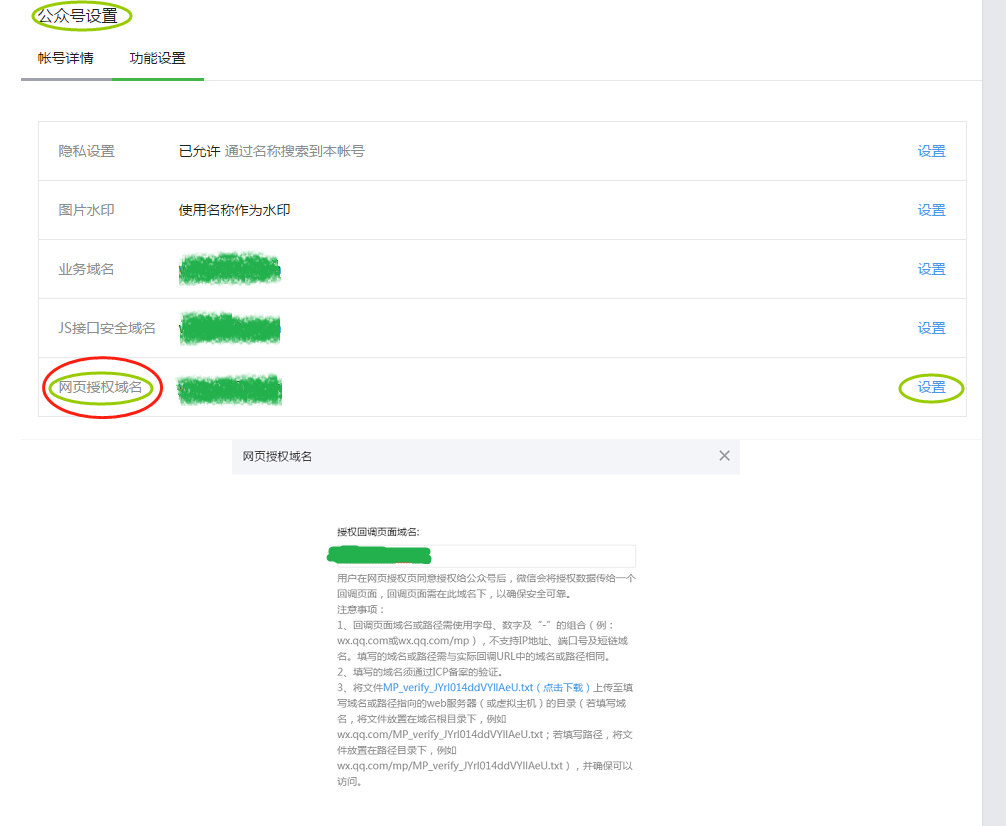The height and width of the screenshot is (826, 1006).
Task: Click the 公众号设置 page title
Action: (x=80, y=17)
